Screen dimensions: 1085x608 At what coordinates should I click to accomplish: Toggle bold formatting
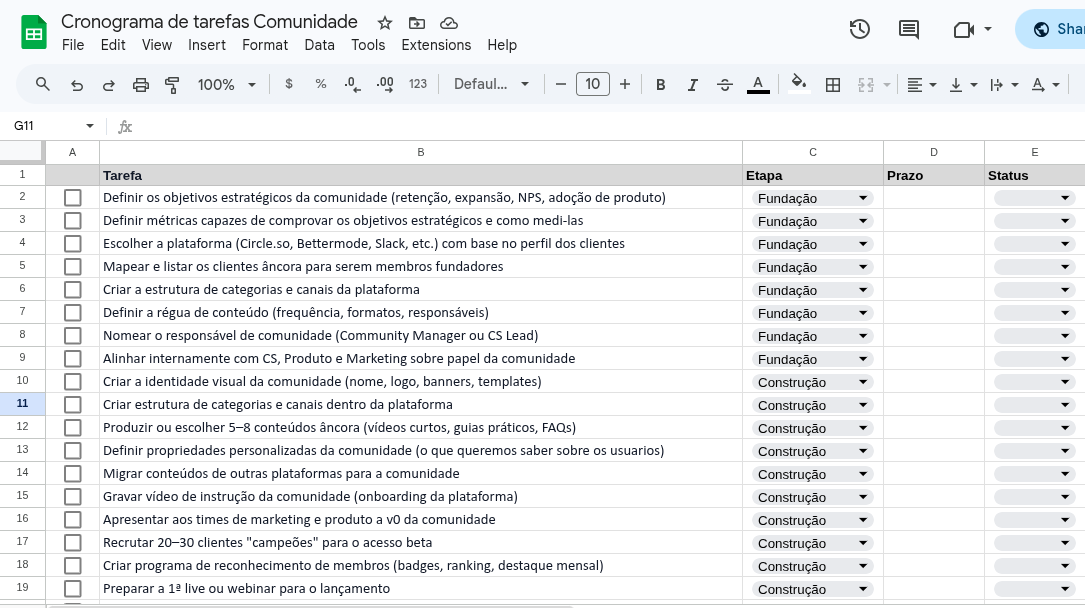[660, 84]
